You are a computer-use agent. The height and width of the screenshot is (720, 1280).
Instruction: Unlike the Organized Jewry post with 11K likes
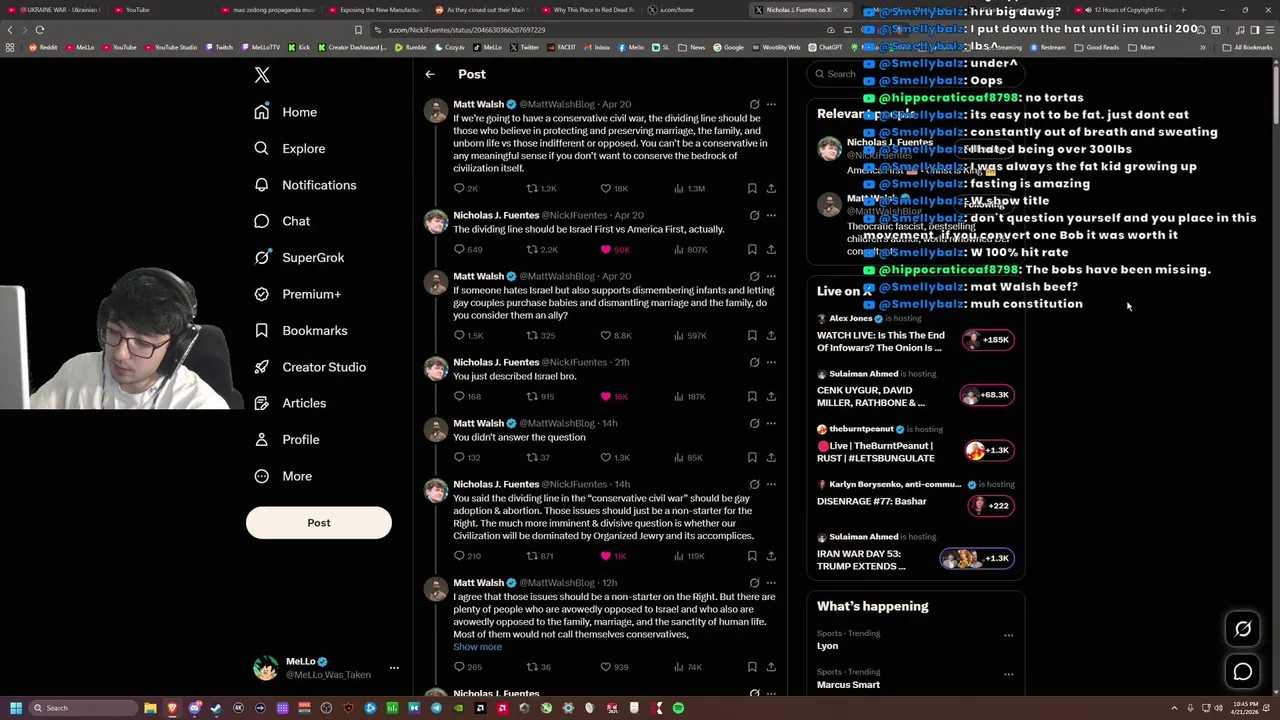coord(613,555)
